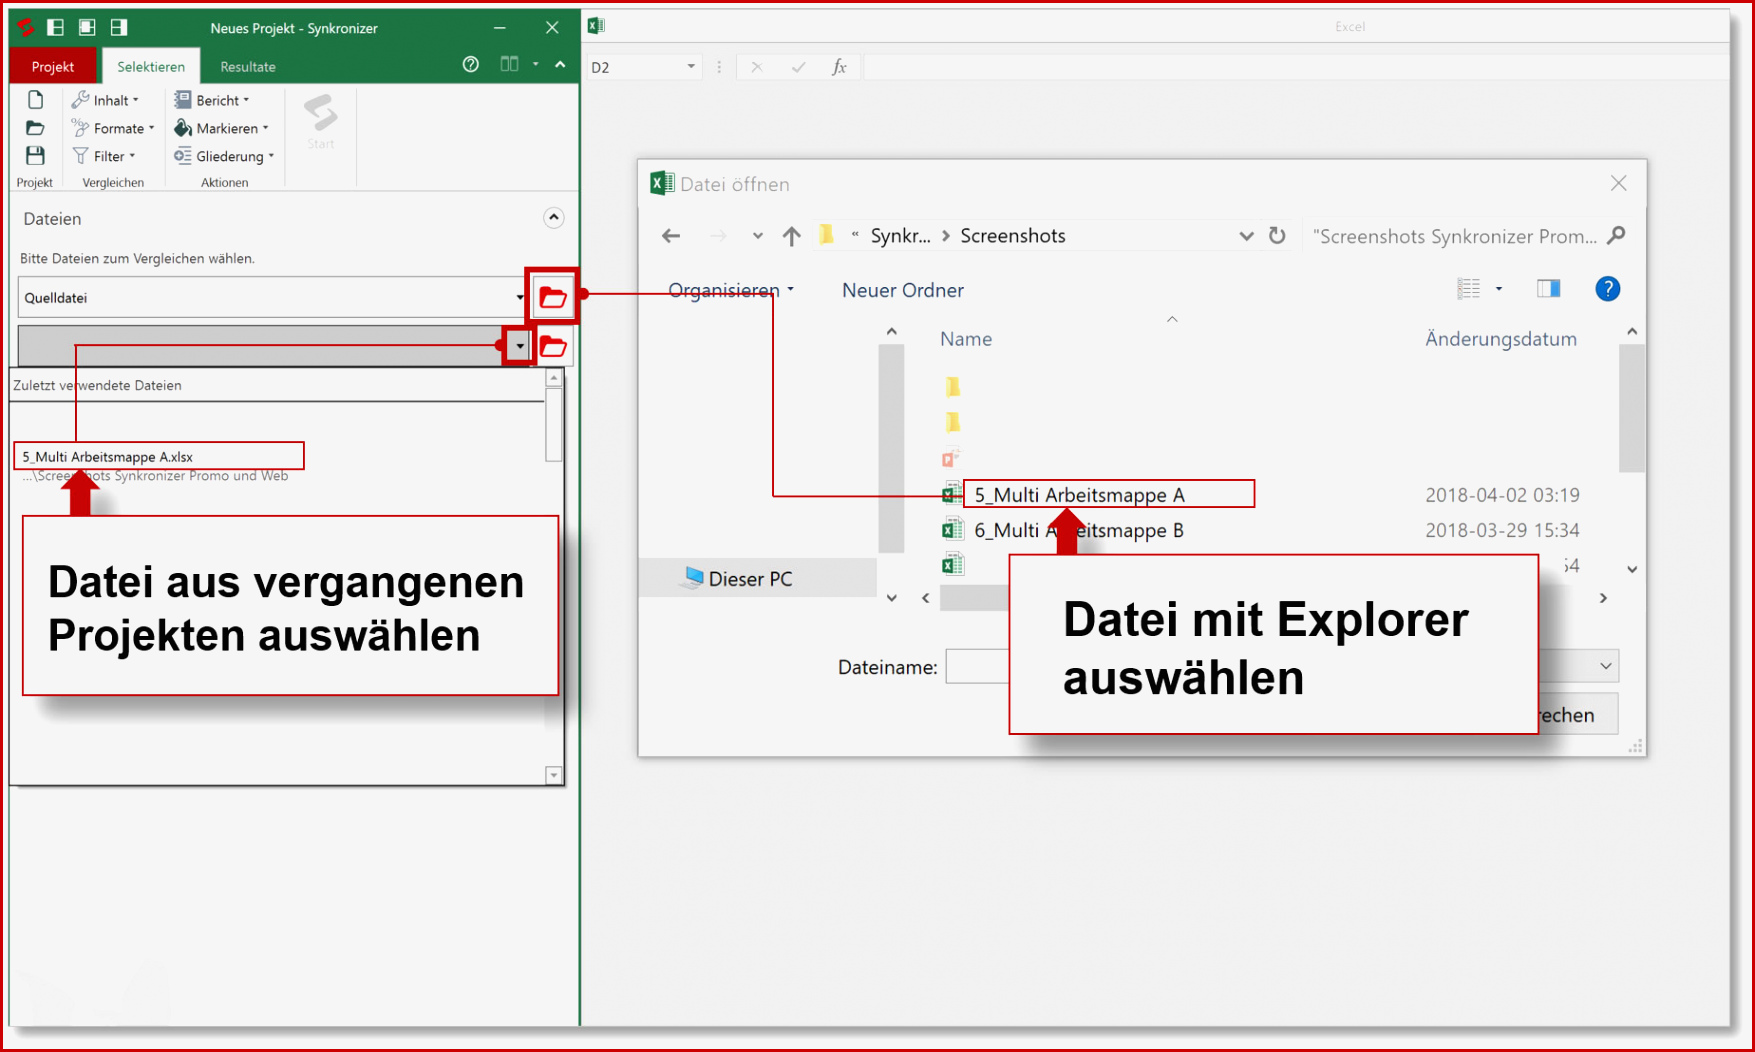The image size is (1755, 1052).
Task: Open existing project folder icon in ribbon
Action: (35, 128)
